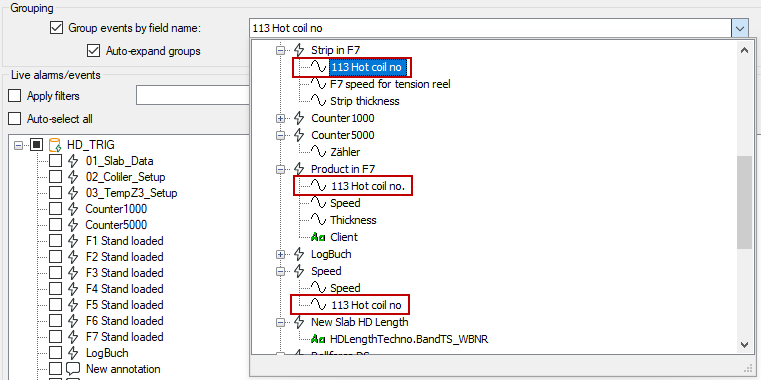Open the field name combo box arrow
Viewport: 761px width, 380px height.
click(x=739, y=28)
